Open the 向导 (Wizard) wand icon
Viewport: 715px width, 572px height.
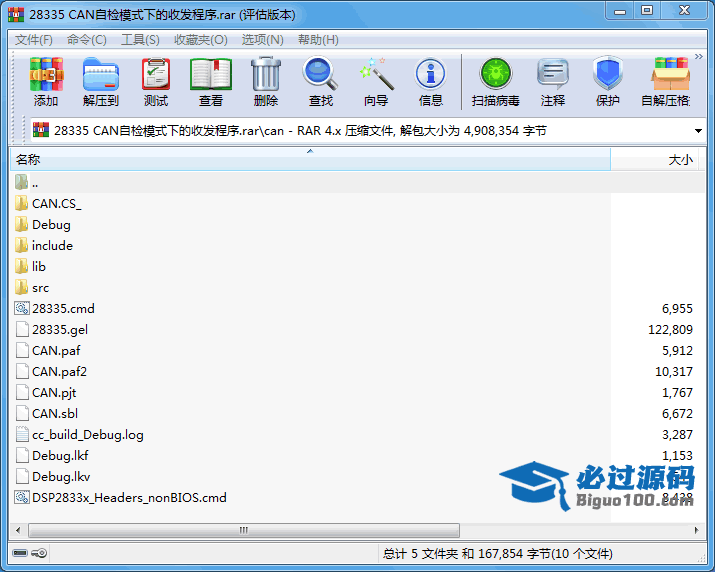coord(376,82)
